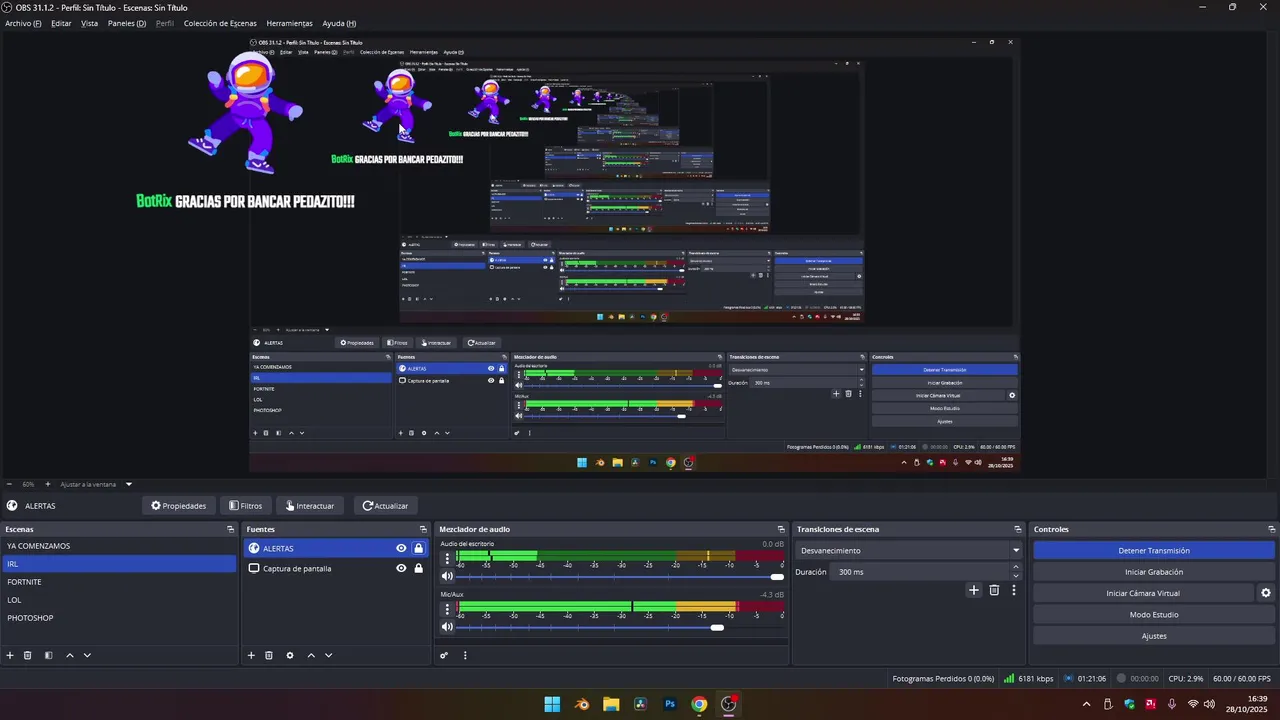
Task: Click ALERTAS browser source globe icon
Action: pos(254,548)
